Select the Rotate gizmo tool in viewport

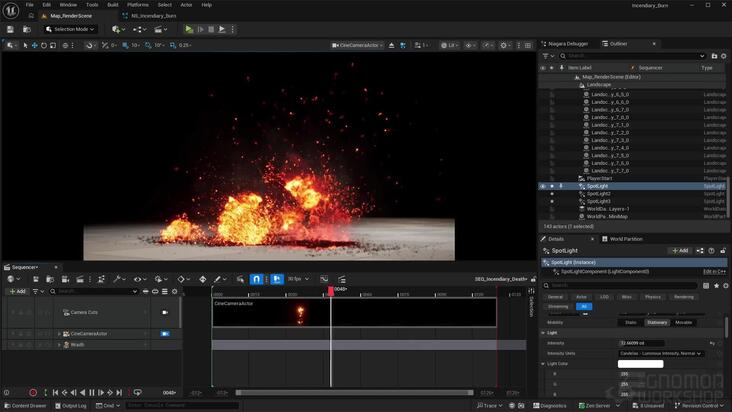(x=43, y=45)
